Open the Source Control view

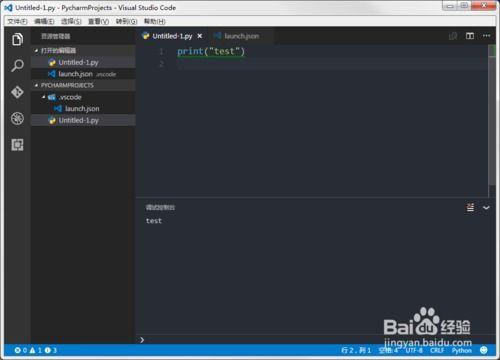[17, 92]
